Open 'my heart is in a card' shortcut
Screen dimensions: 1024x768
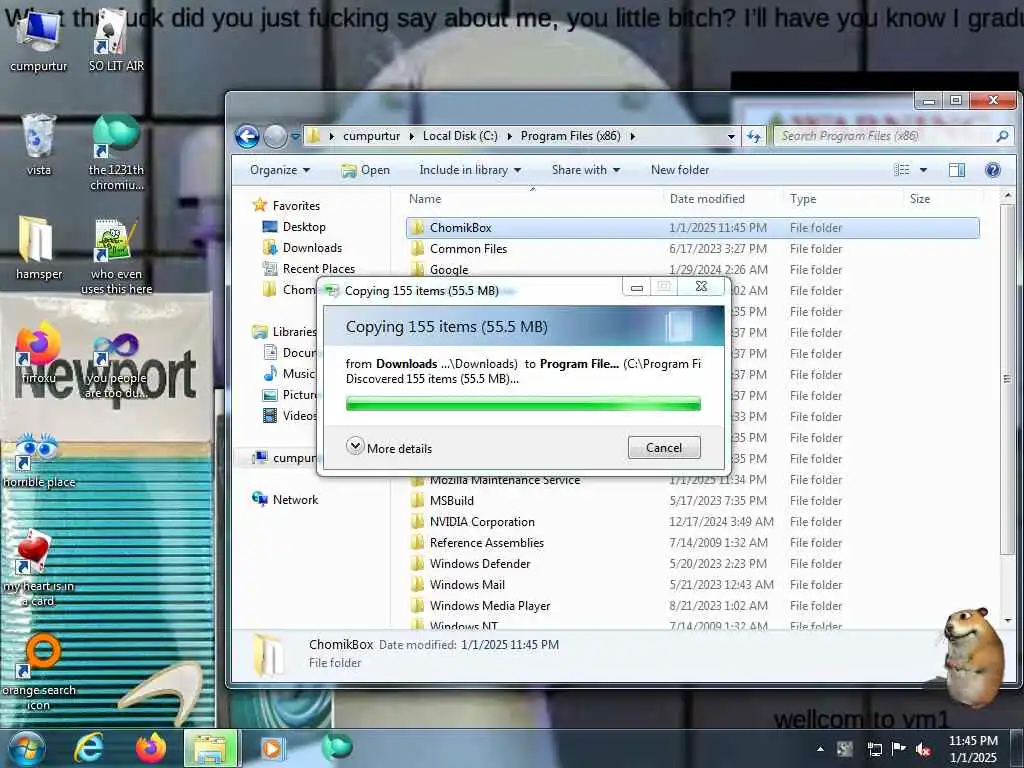click(x=38, y=568)
